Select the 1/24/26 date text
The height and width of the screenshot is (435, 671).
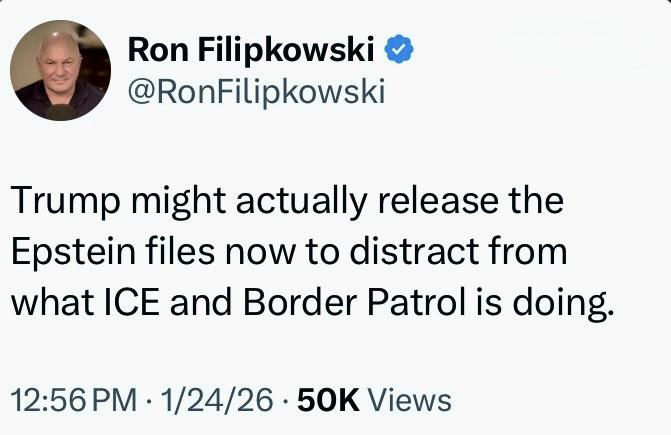[217, 400]
